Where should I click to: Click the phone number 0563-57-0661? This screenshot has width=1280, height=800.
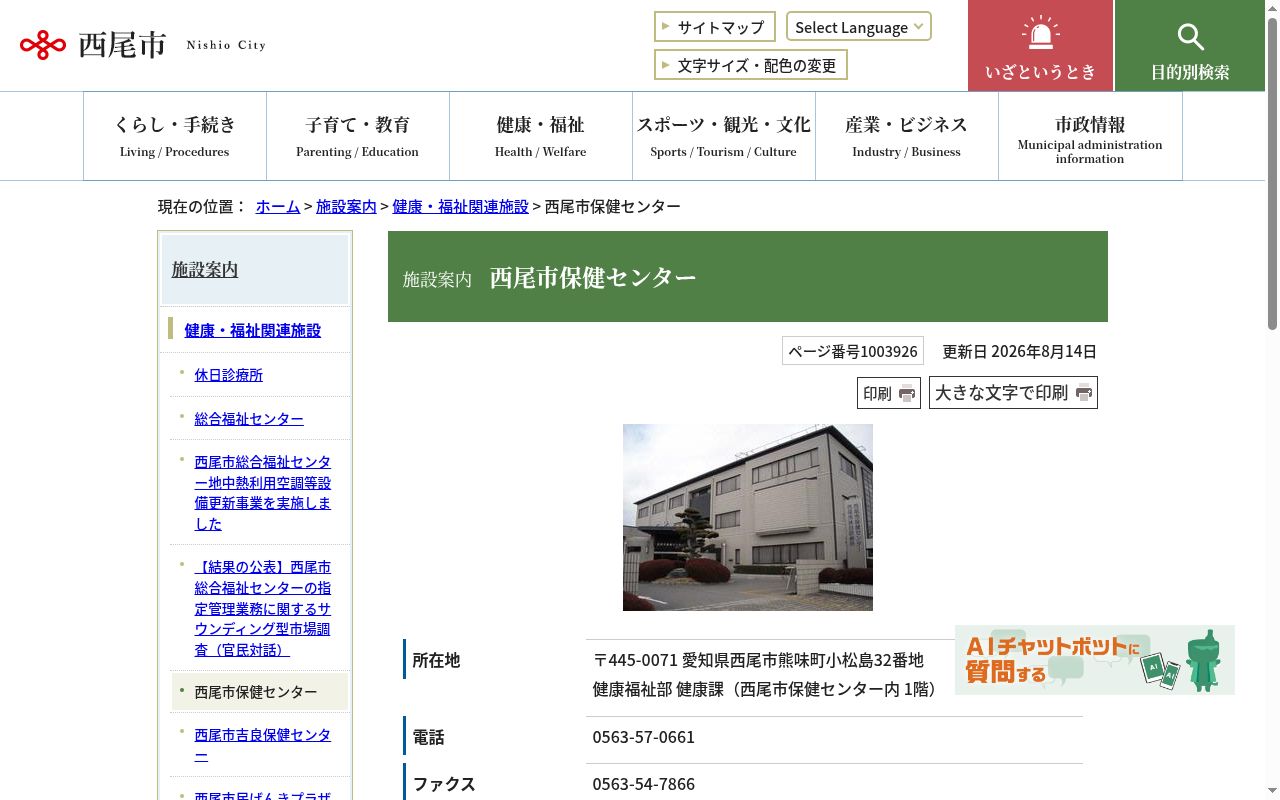click(x=644, y=737)
